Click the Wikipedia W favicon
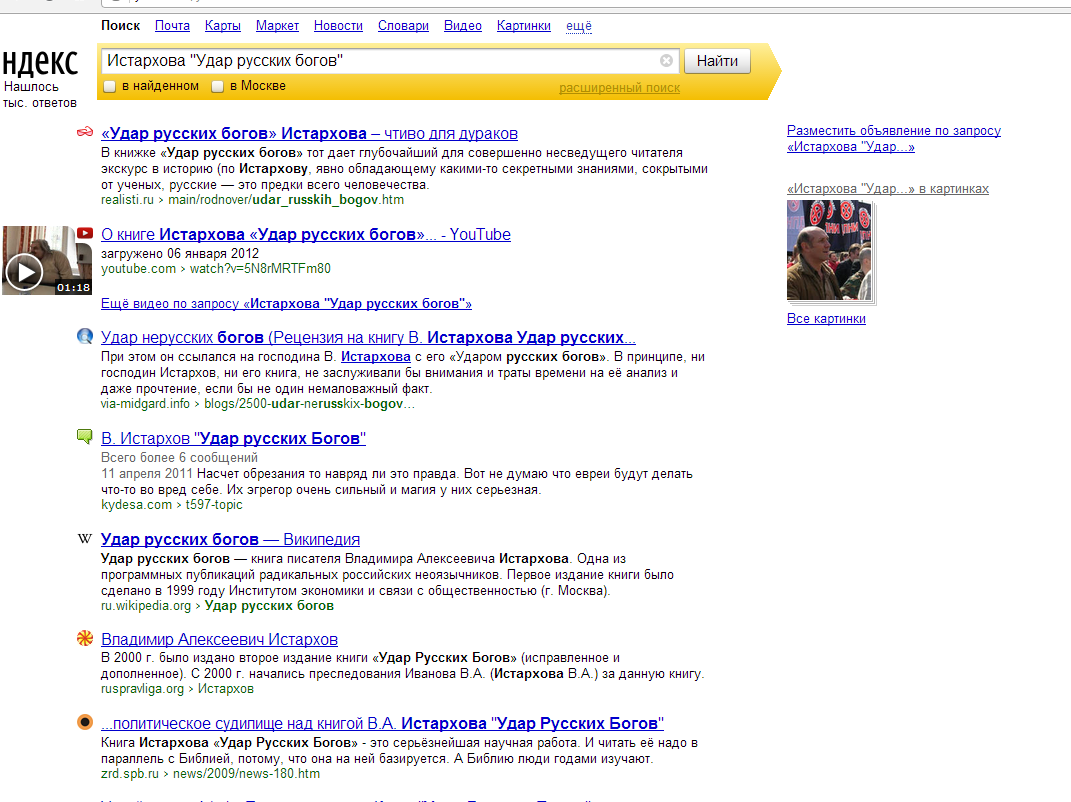This screenshot has width=1071, height=802. (x=85, y=538)
